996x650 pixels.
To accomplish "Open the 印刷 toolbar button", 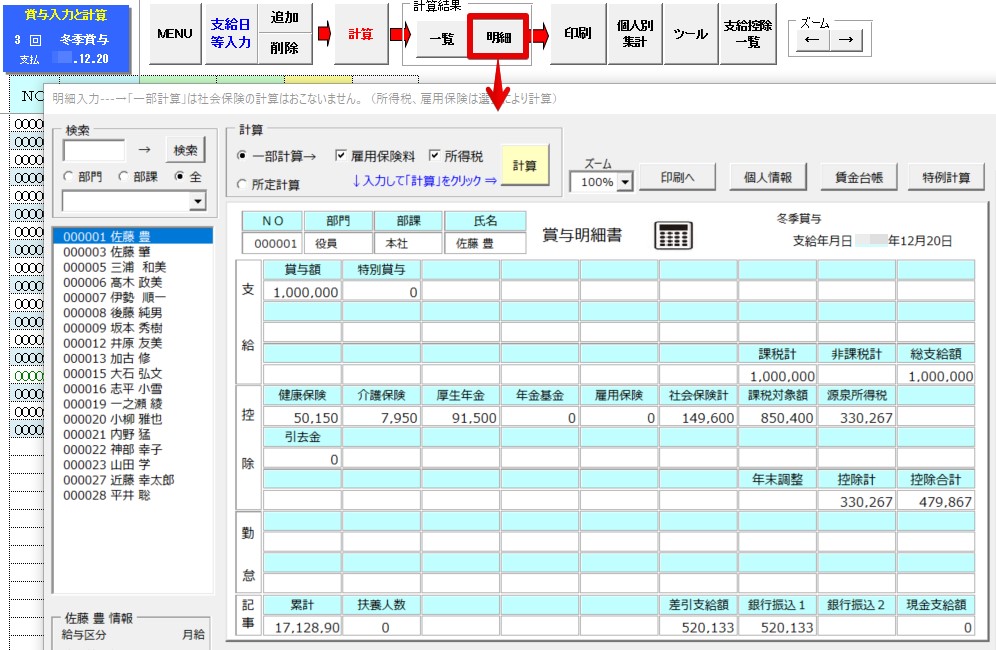I will (x=577, y=34).
